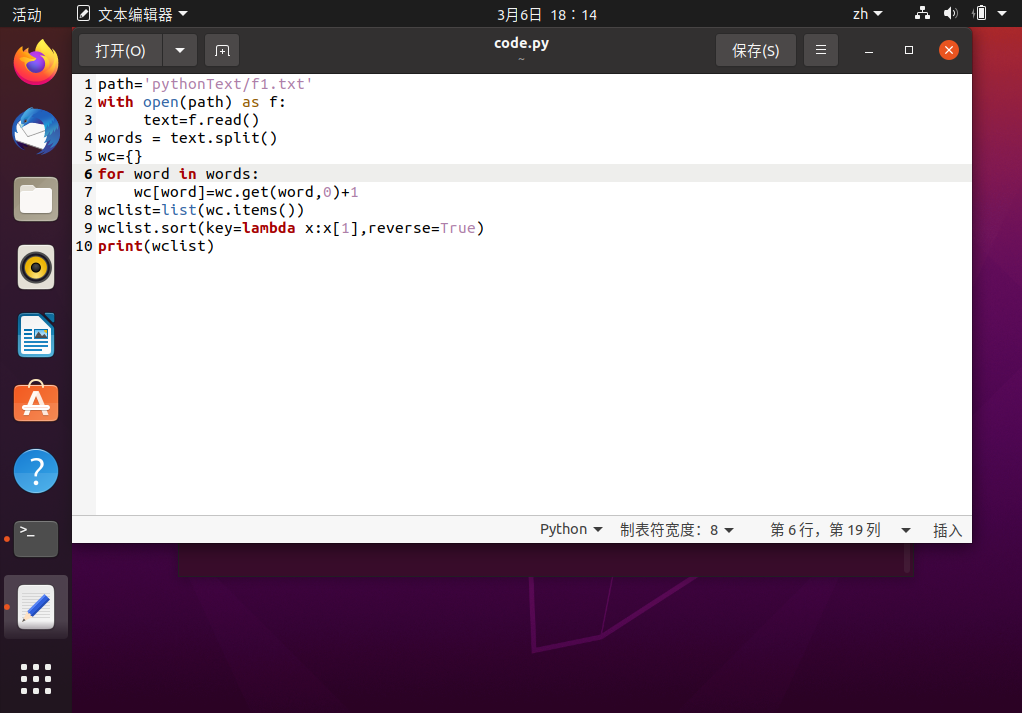The height and width of the screenshot is (713, 1022).
Task: Expand the recent files arrow beside Open
Action: coord(180,50)
